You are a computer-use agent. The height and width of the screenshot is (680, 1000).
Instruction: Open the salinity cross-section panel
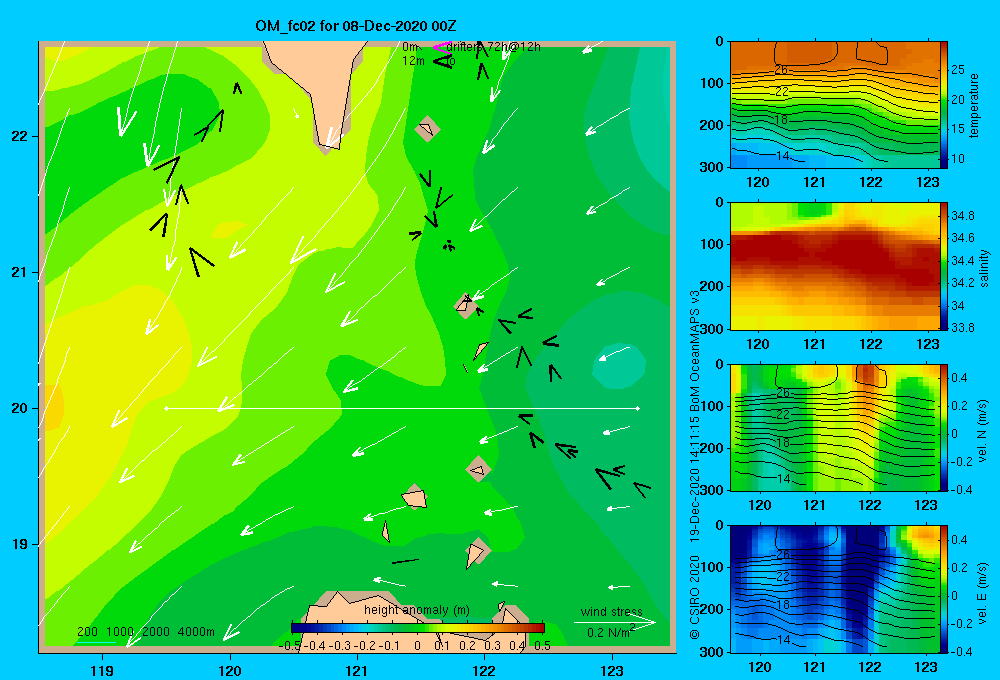(834, 267)
